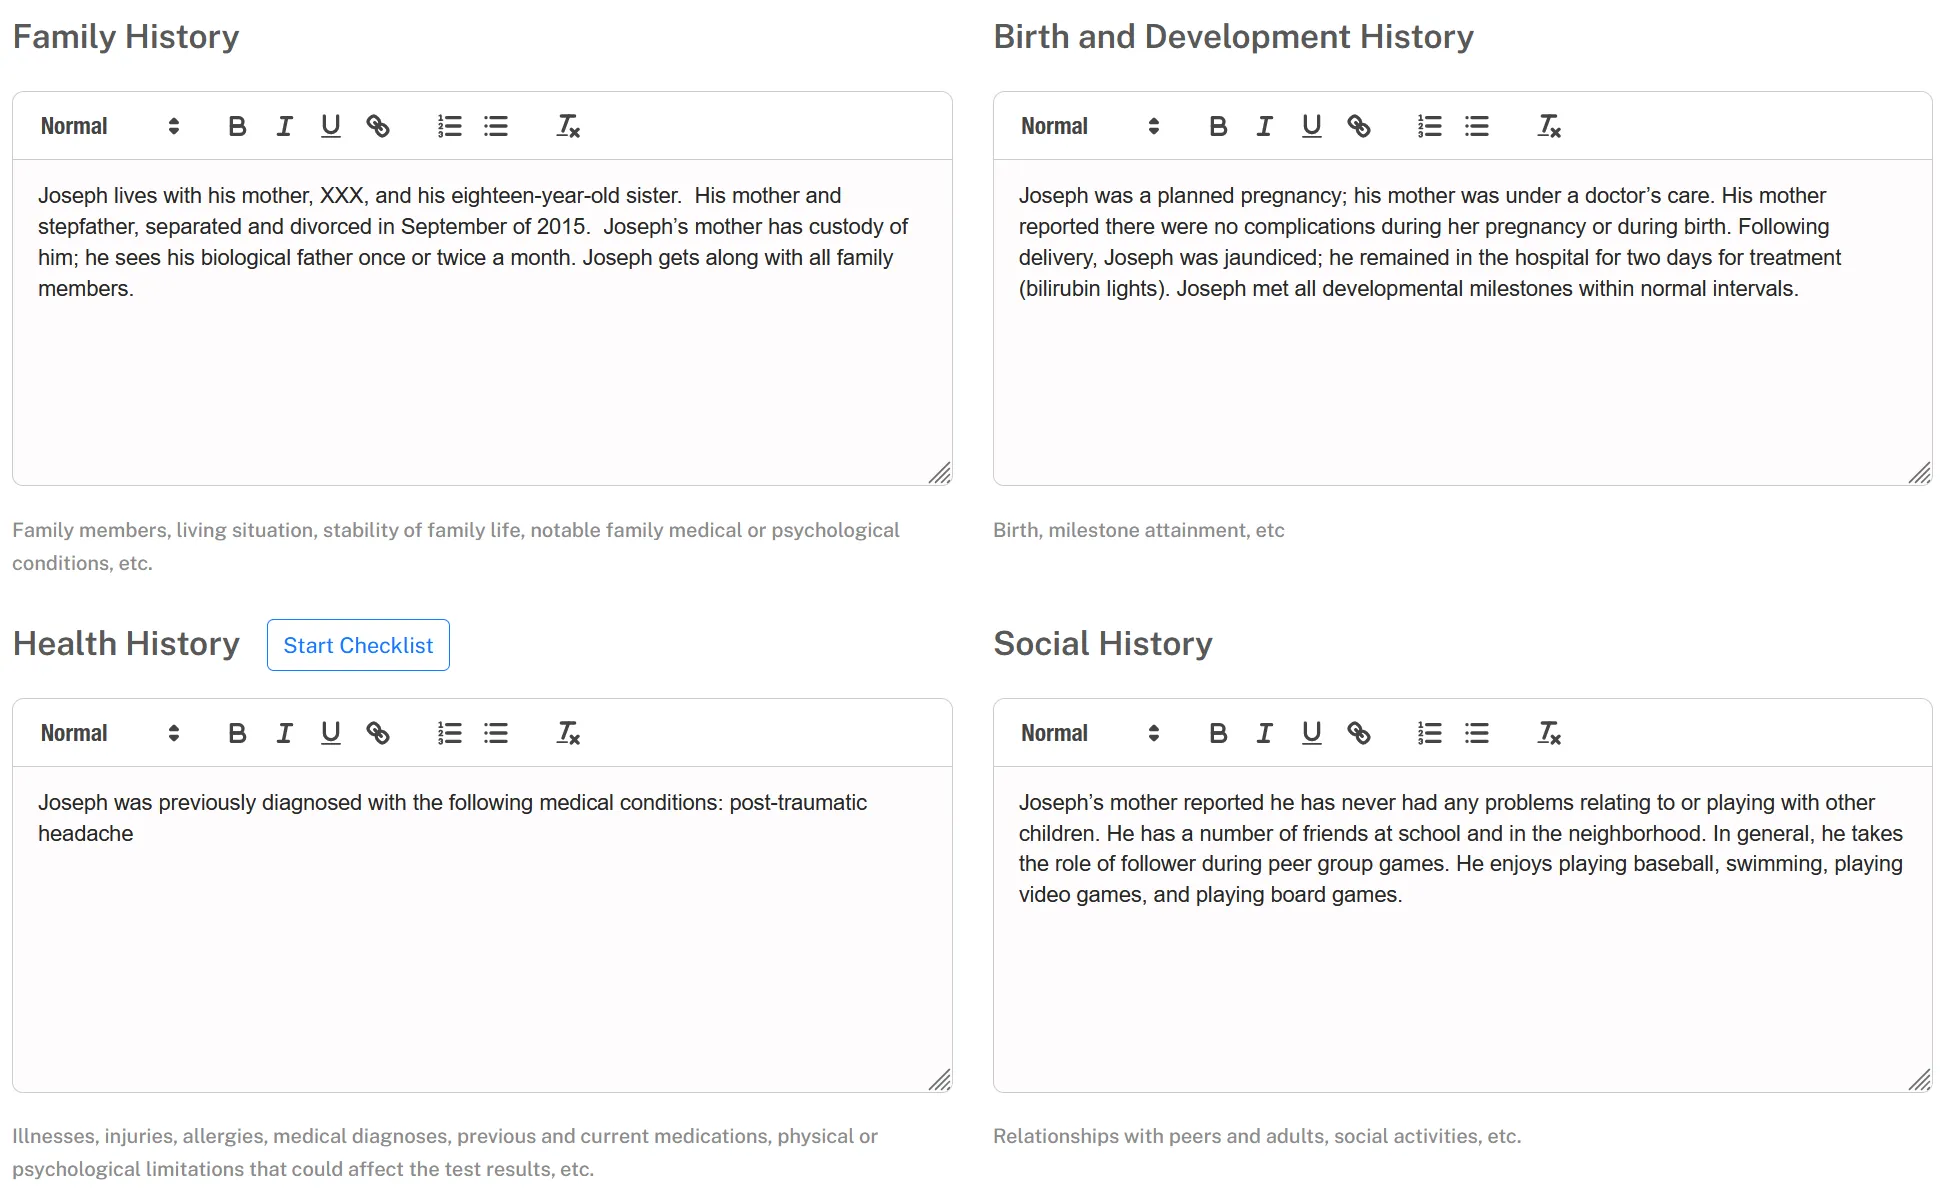Insert link in Family History editor
This screenshot has width=1947, height=1196.
378,126
